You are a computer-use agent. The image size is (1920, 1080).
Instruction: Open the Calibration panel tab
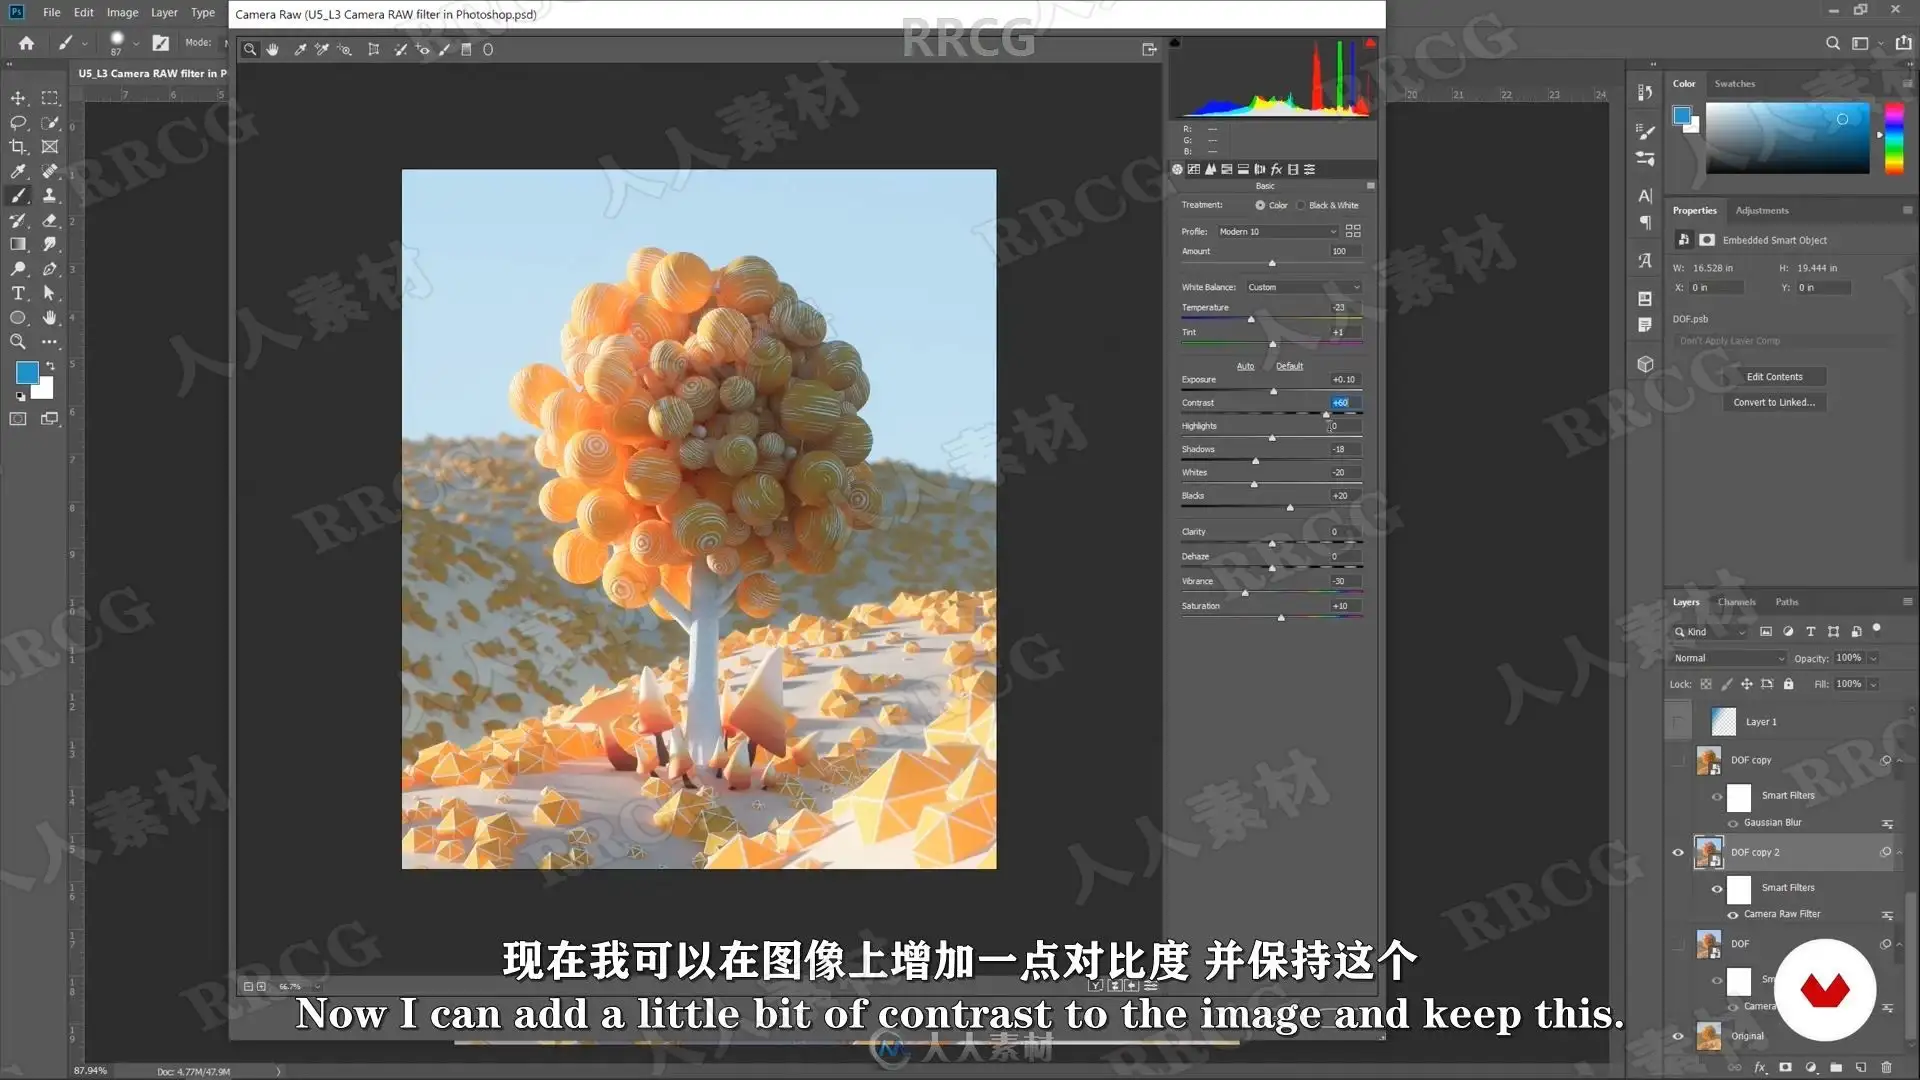coord(1293,169)
